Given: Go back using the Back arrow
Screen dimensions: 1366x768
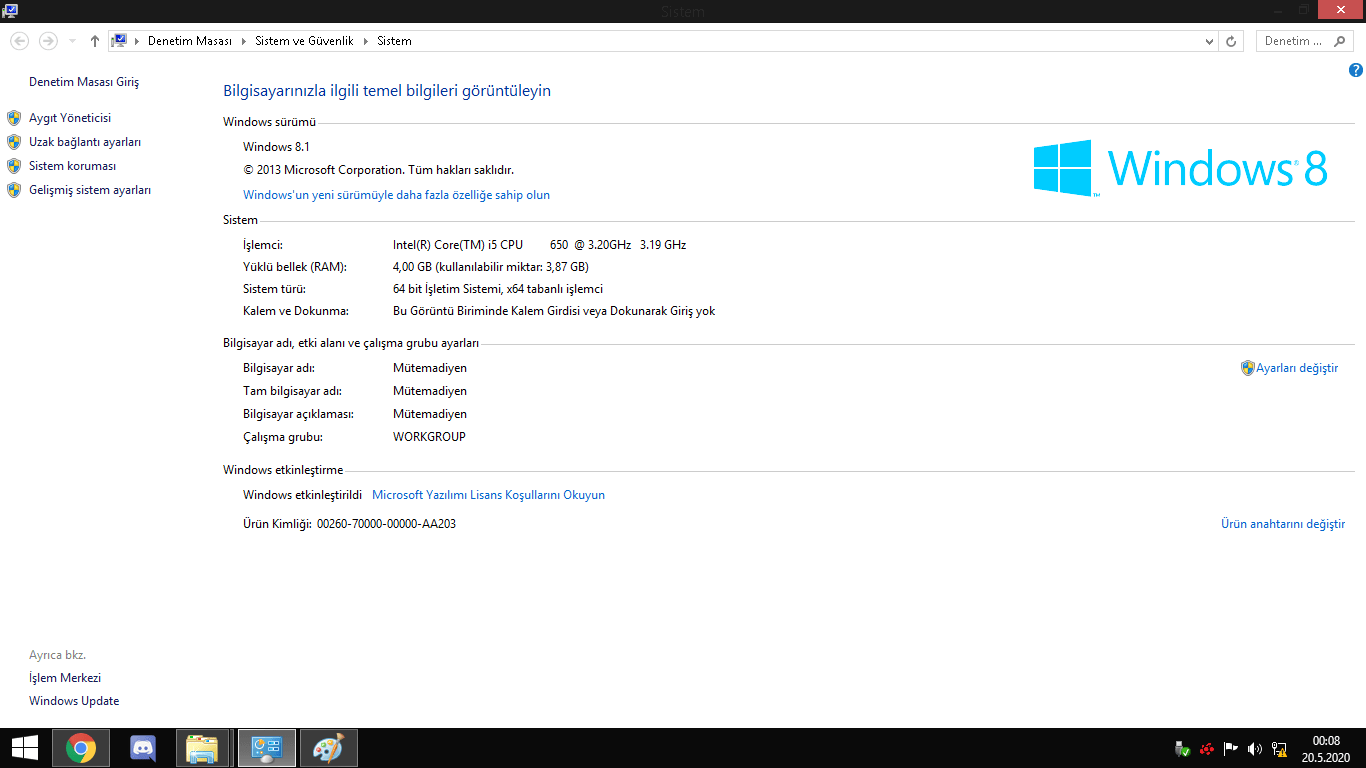Looking at the screenshot, I should tap(20, 41).
